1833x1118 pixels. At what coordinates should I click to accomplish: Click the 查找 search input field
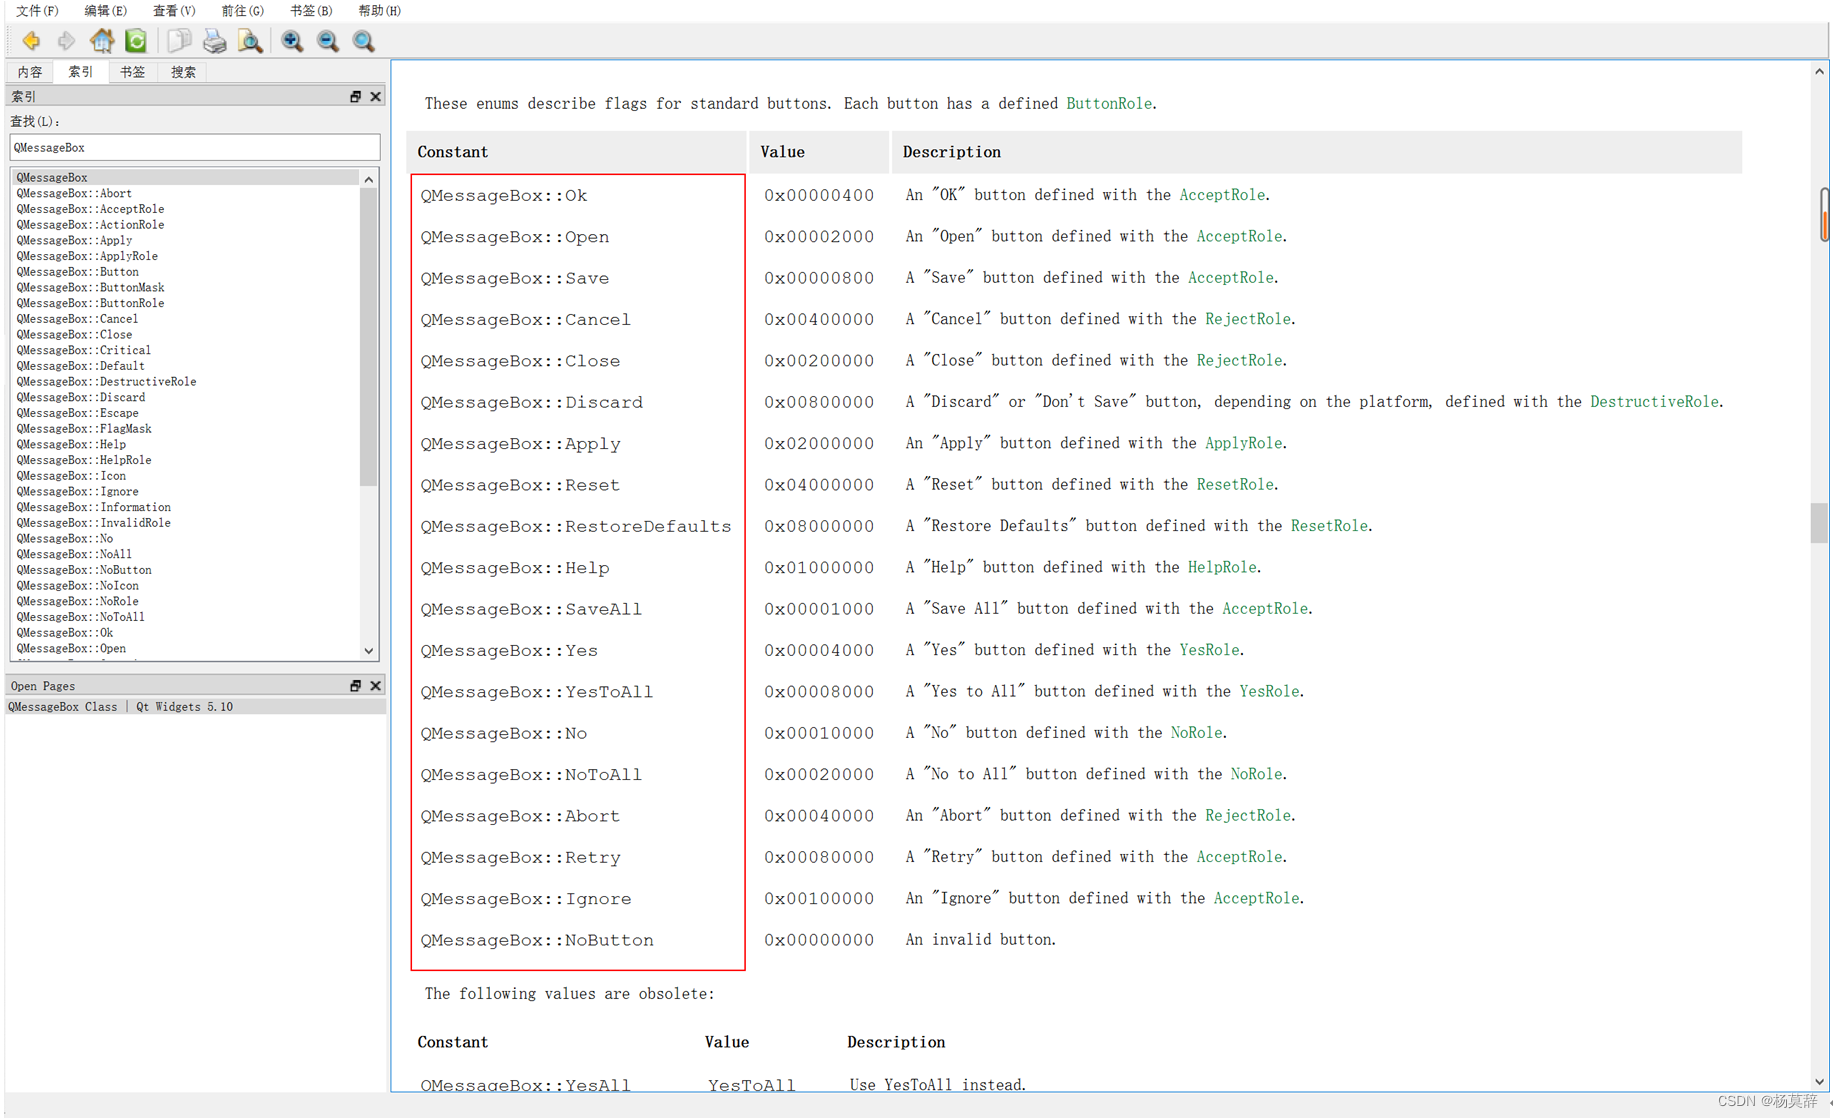(x=195, y=147)
